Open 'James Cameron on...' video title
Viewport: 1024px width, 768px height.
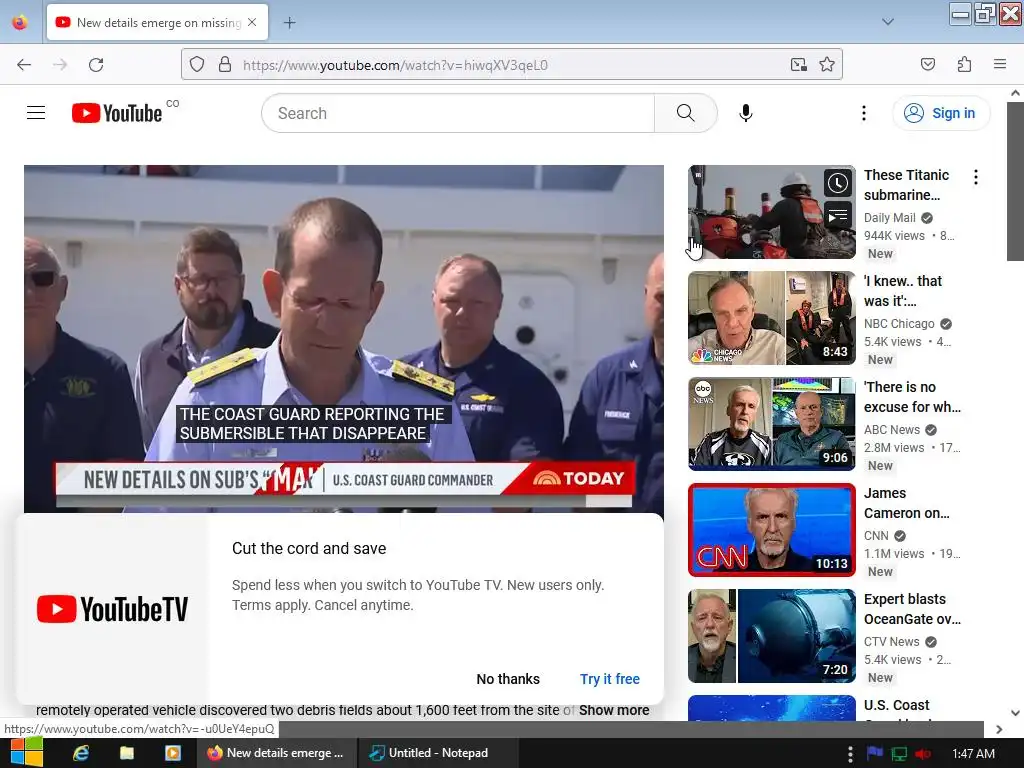click(x=906, y=503)
